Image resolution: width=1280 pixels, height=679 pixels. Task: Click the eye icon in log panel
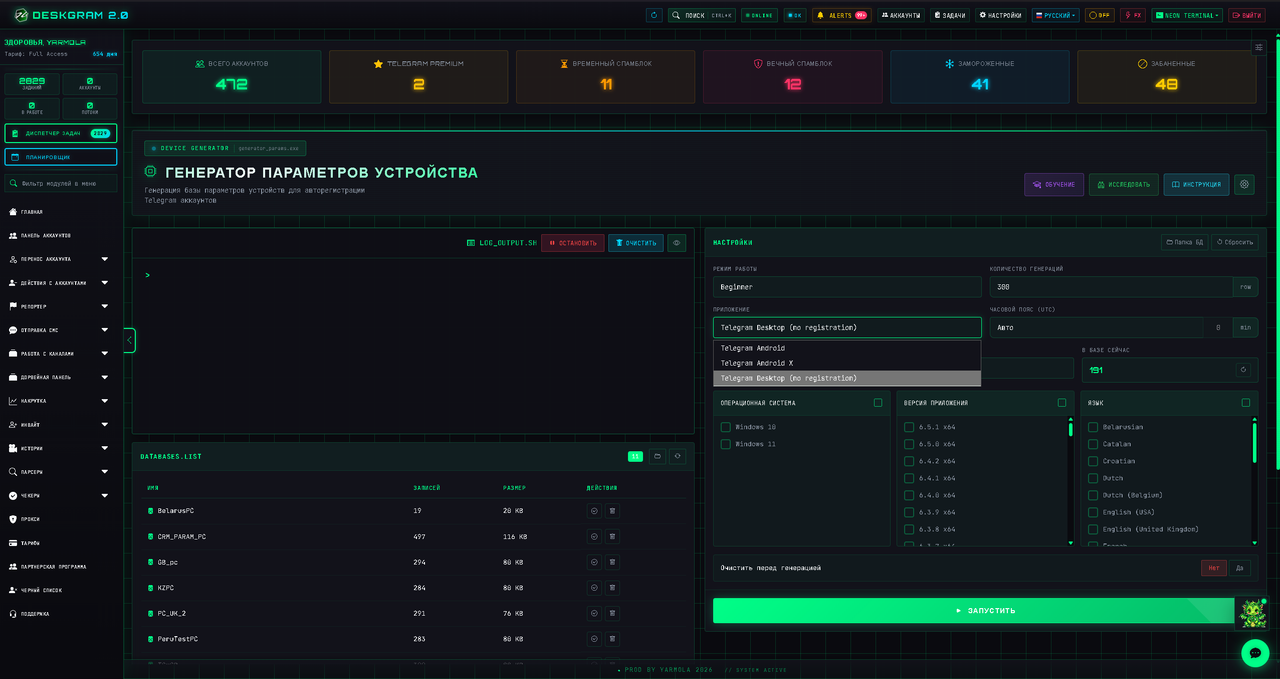(677, 242)
